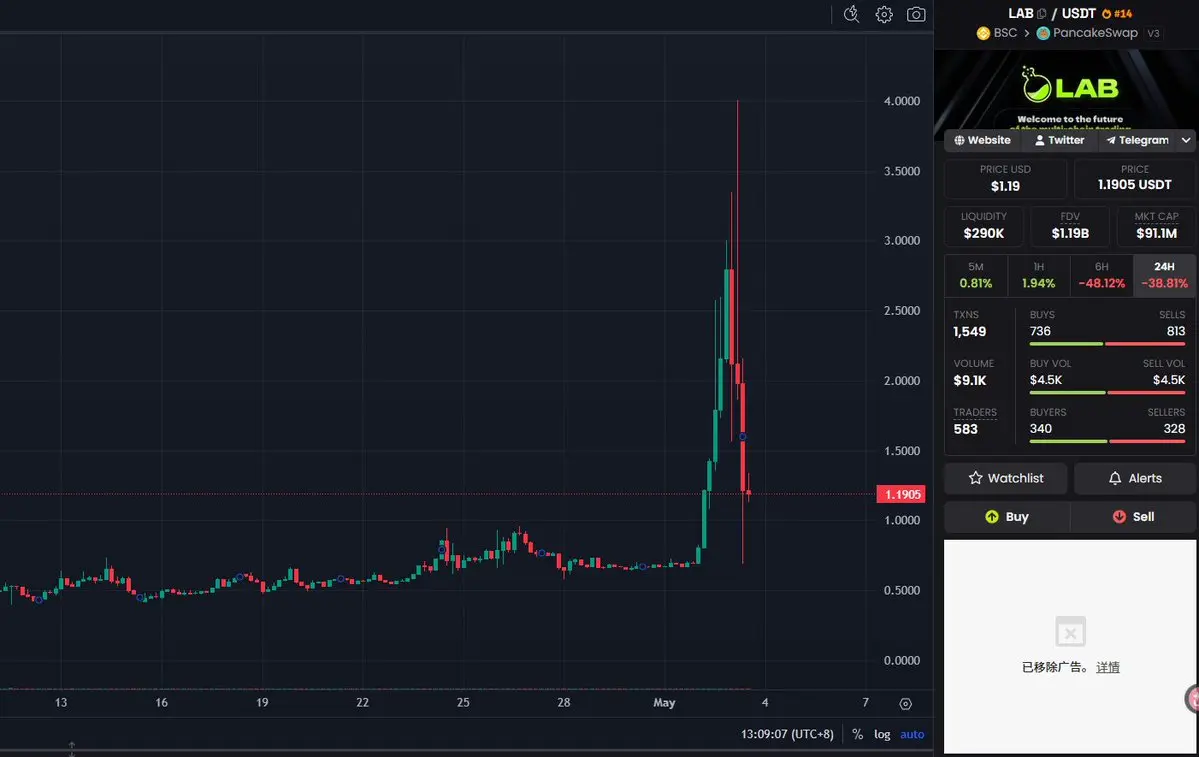Click the #14 trending flame badge
The height and width of the screenshot is (757, 1199).
coord(1117,14)
